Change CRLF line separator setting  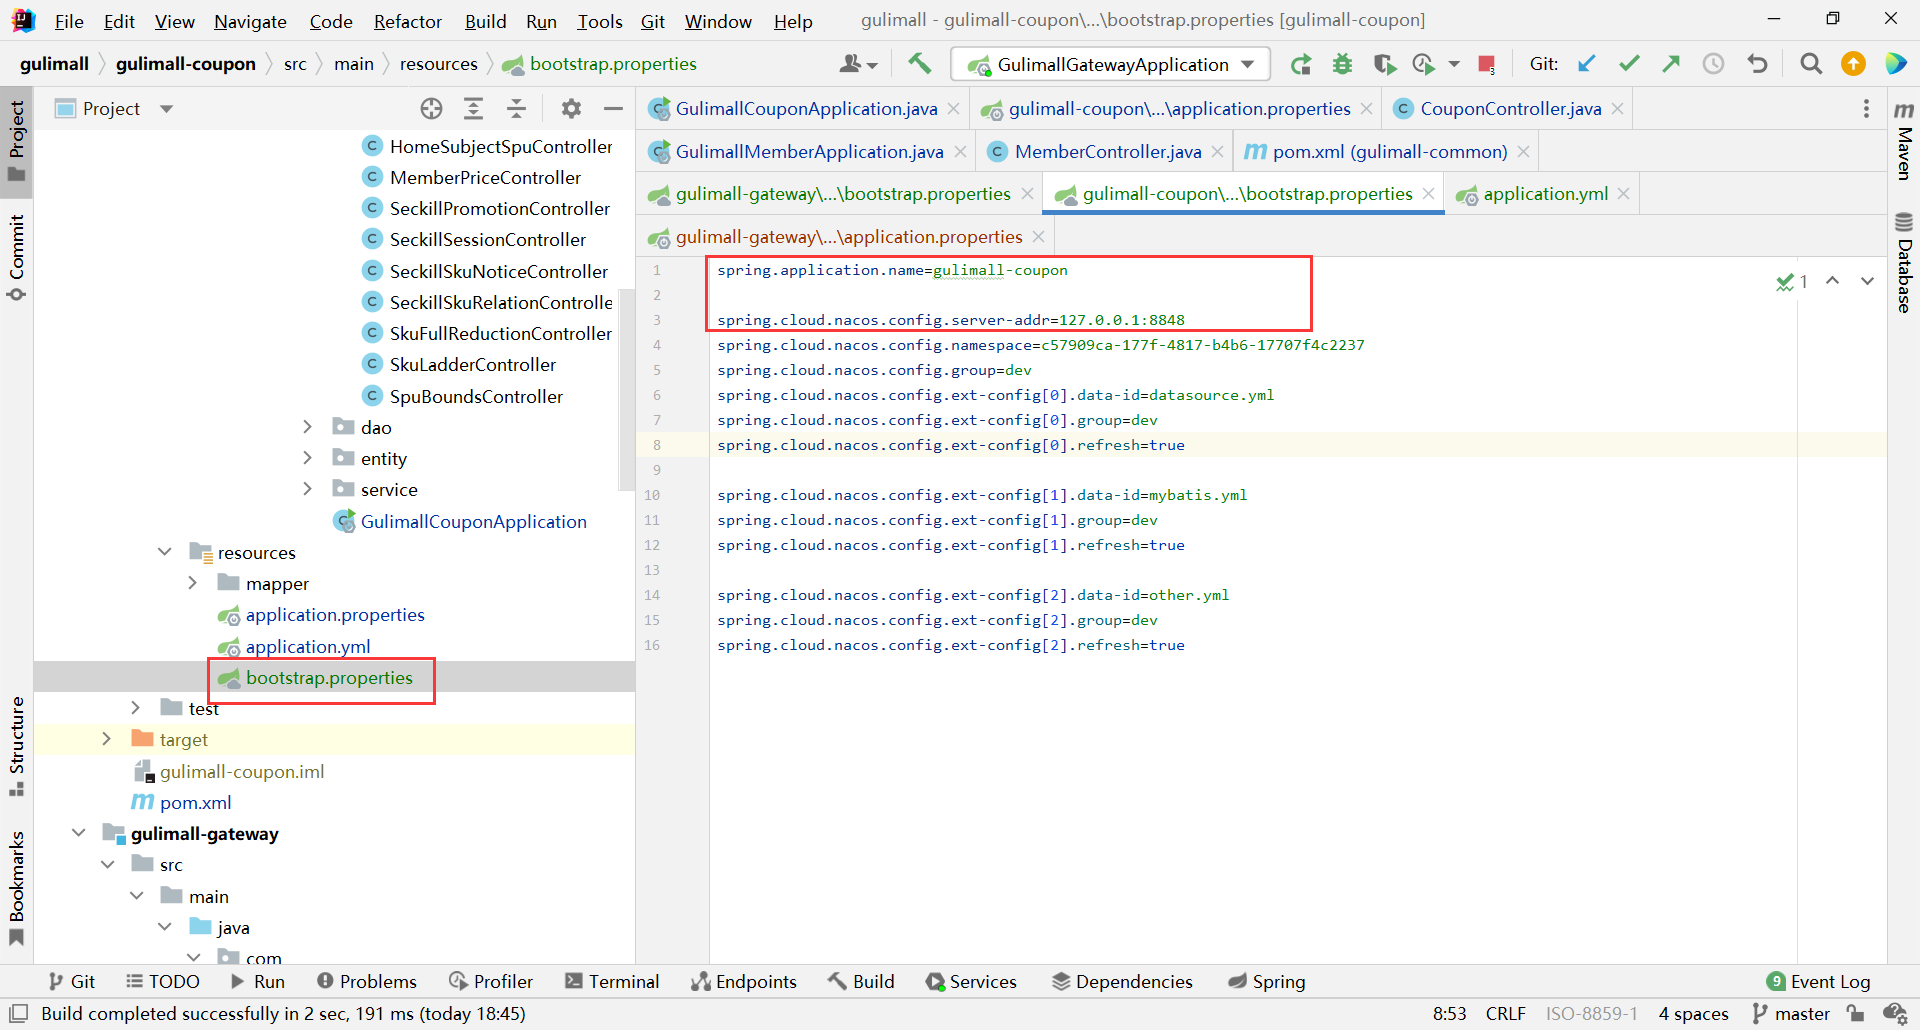(x=1505, y=1013)
